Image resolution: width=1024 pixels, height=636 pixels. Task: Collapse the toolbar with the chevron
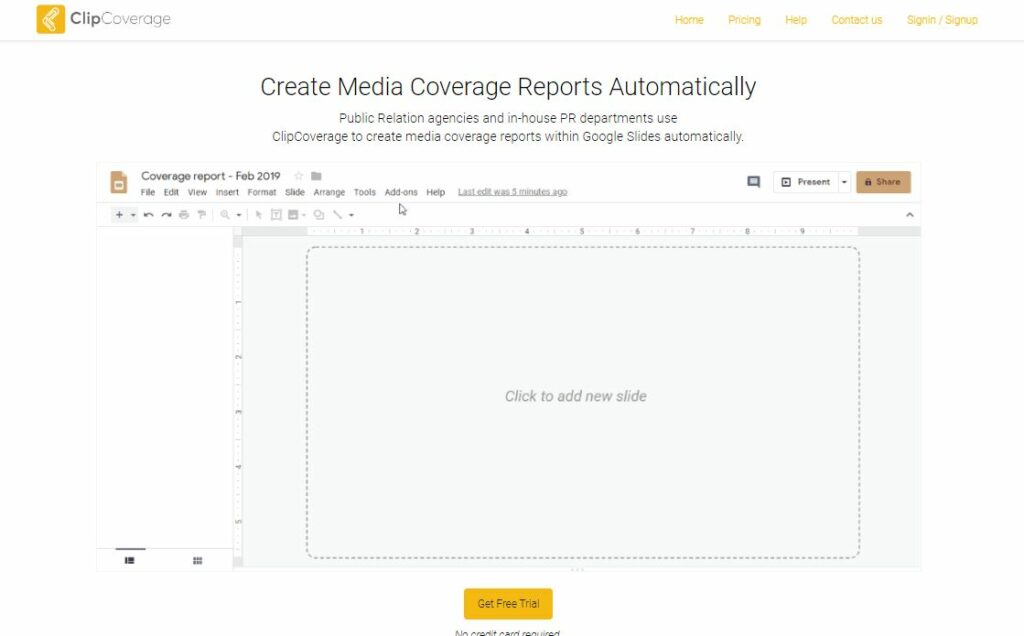click(x=910, y=214)
